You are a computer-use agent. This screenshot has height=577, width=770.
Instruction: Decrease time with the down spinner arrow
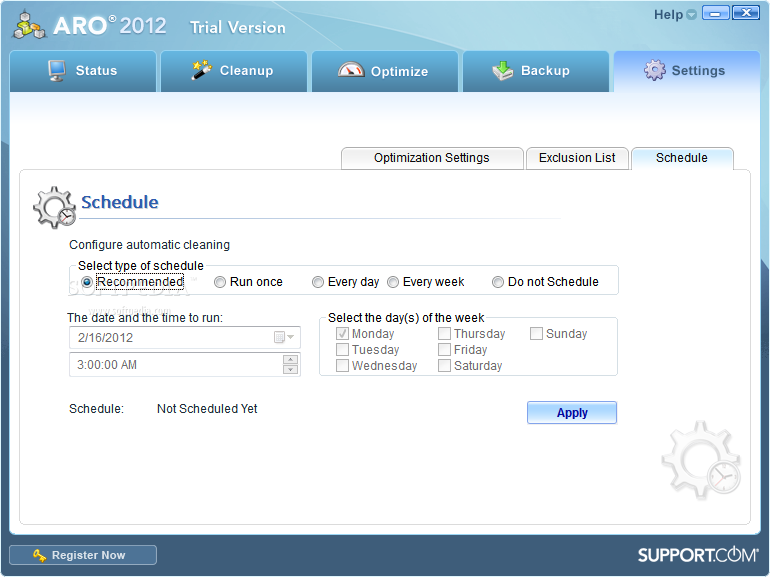pyautogui.click(x=291, y=369)
